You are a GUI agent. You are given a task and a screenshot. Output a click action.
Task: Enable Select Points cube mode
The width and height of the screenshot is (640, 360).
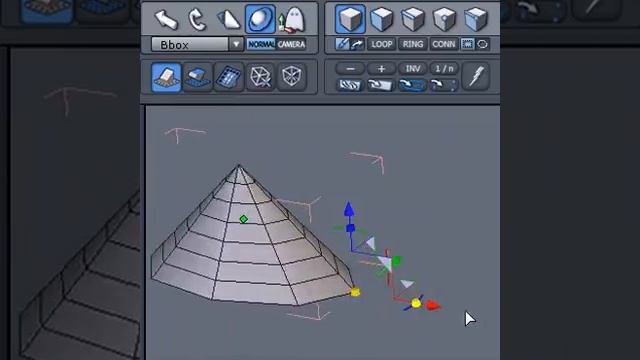444,19
